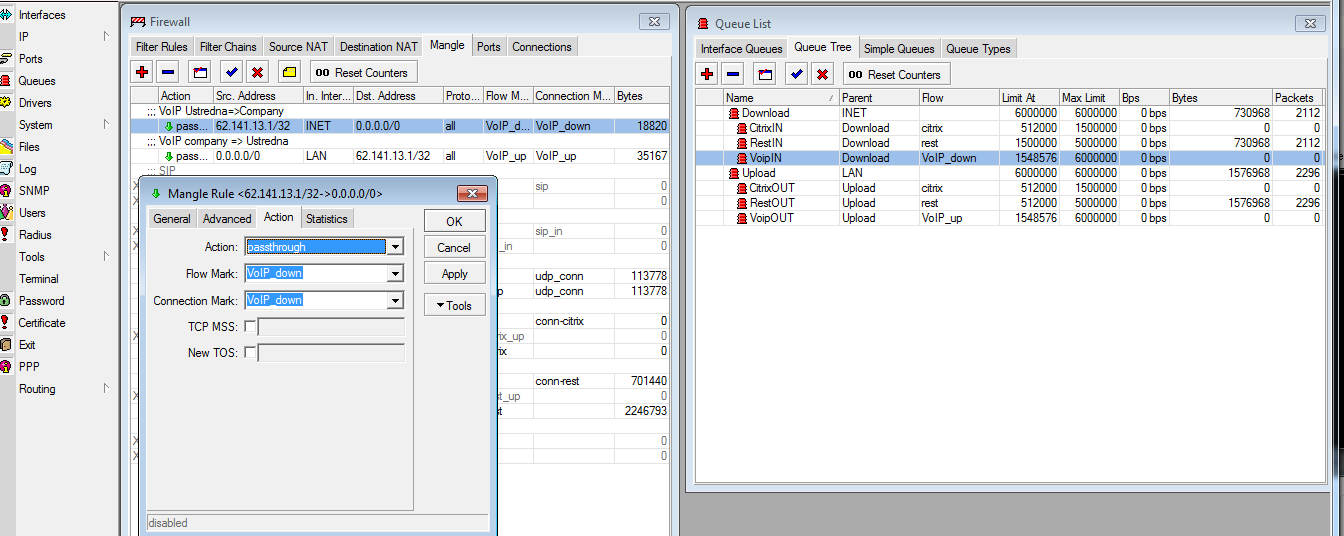Image resolution: width=1344 pixels, height=536 pixels.
Task: Click the yellow filter icon in Firewall toolbar
Action: click(x=289, y=72)
